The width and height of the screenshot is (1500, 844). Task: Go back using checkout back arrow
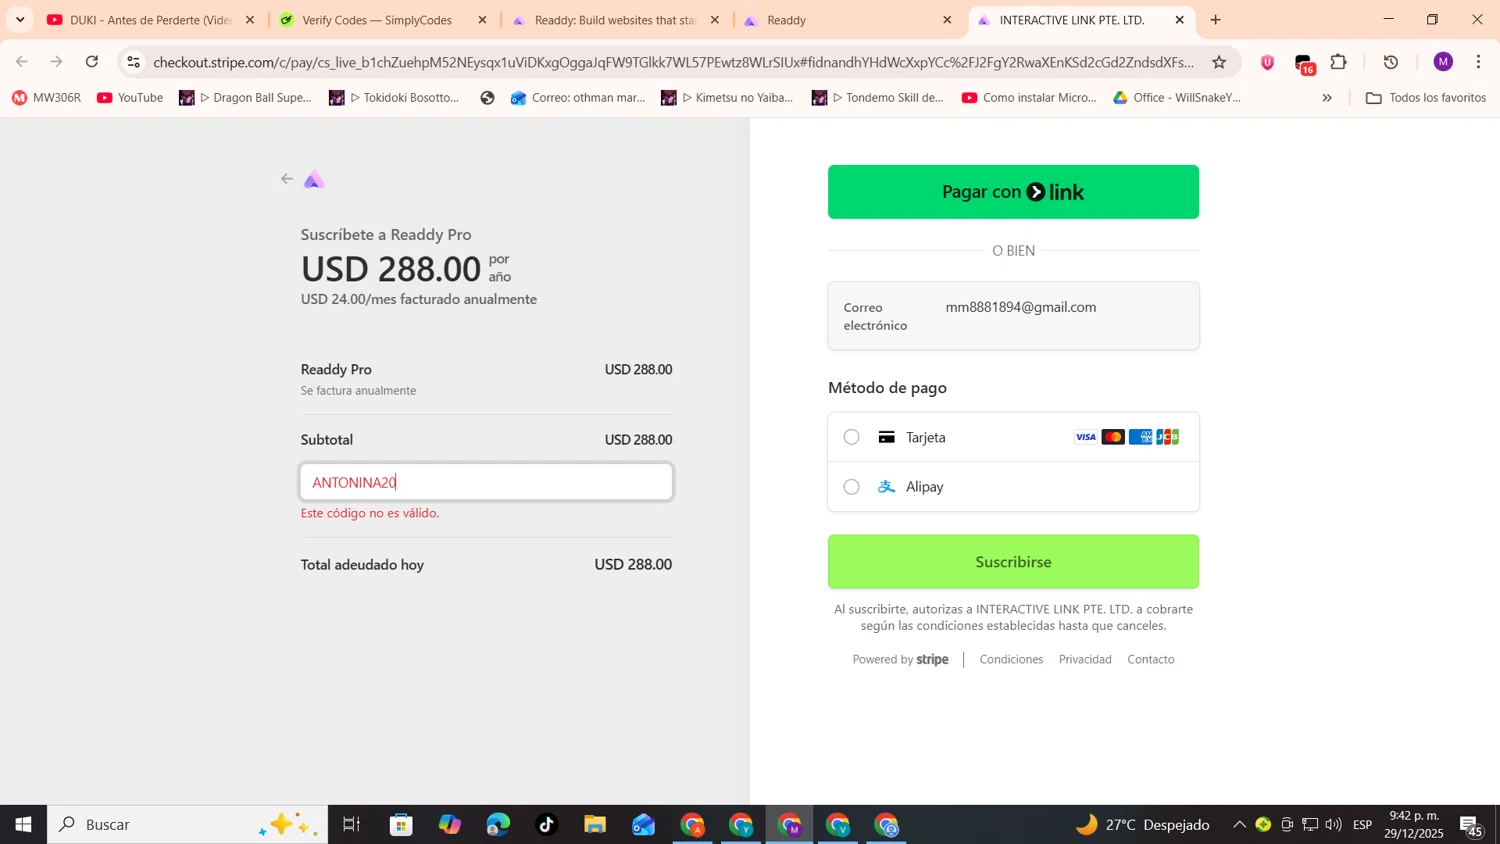[287, 179]
